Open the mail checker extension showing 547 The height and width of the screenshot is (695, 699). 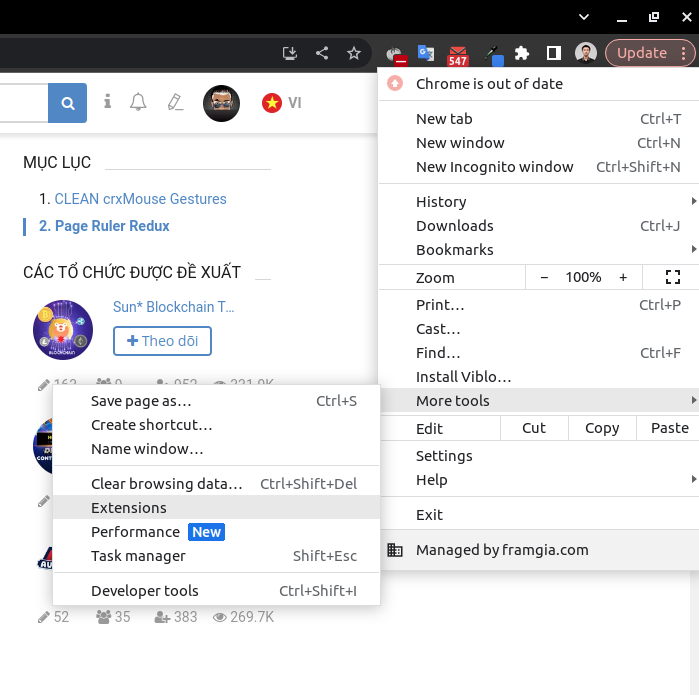pos(458,56)
